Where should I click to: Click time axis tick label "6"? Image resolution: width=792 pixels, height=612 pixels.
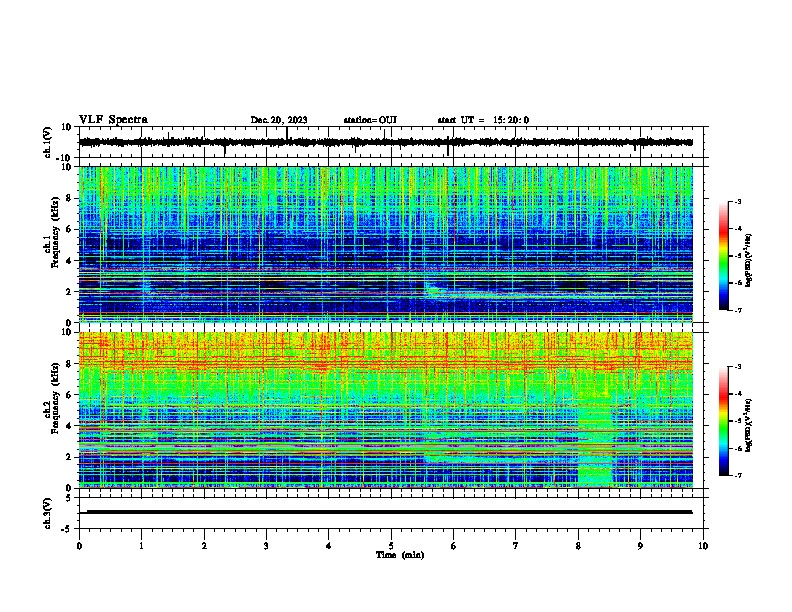tap(454, 546)
